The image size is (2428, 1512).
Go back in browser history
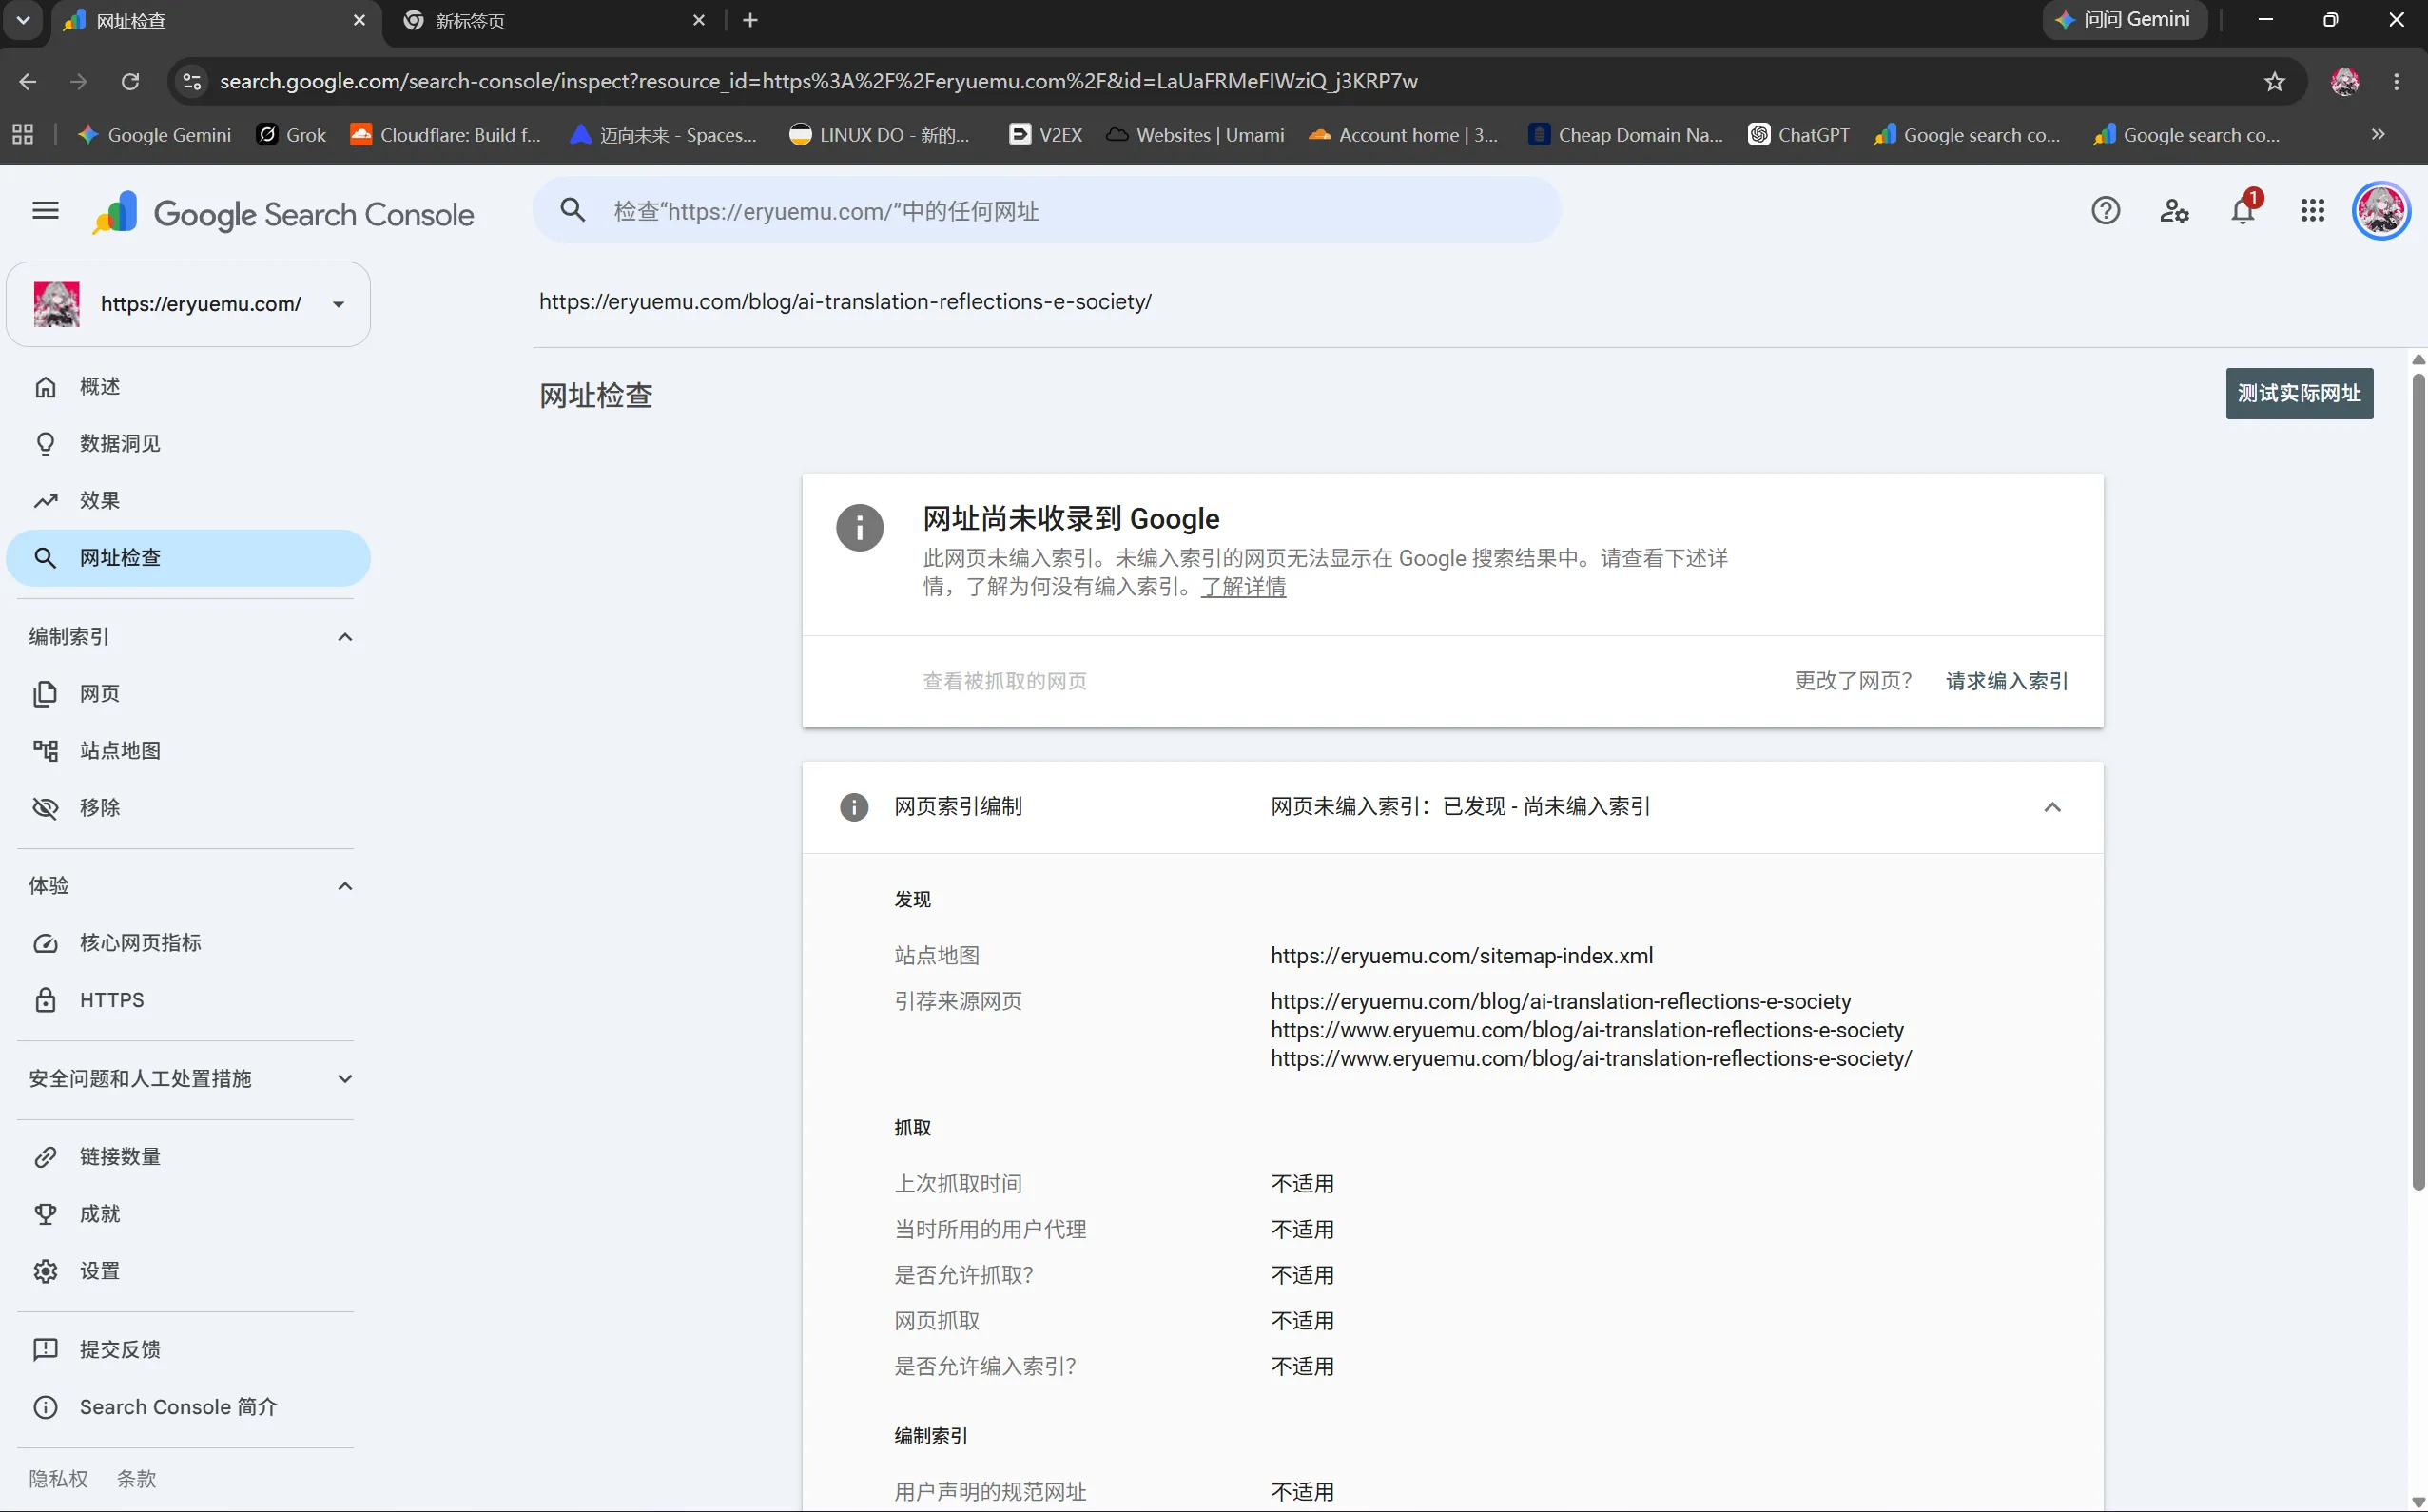[28, 81]
